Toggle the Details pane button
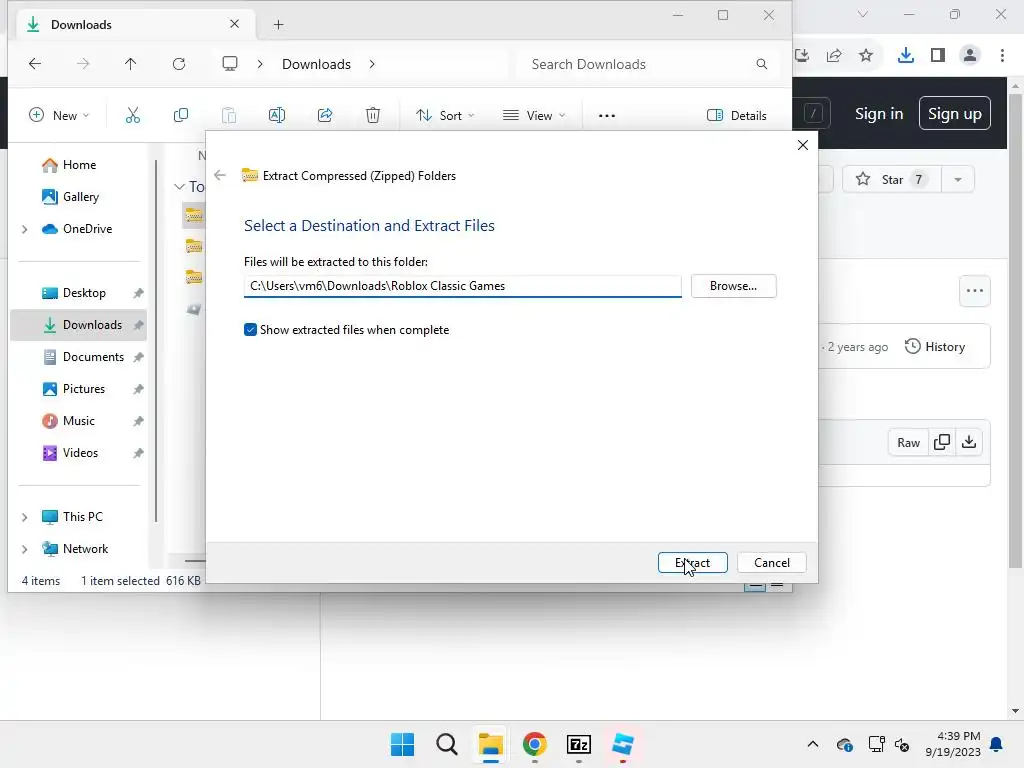This screenshot has width=1024, height=768. click(737, 116)
